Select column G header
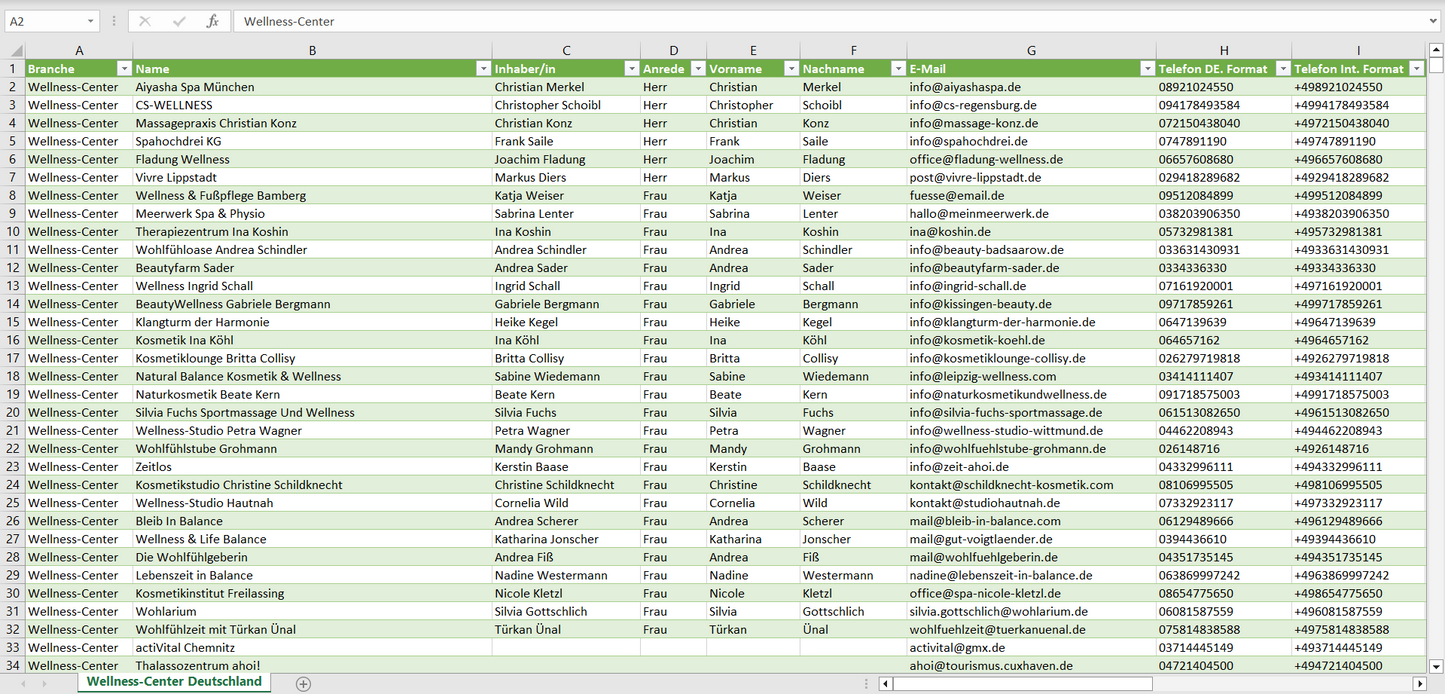Screen dimensions: 1445x694 click(1031, 50)
